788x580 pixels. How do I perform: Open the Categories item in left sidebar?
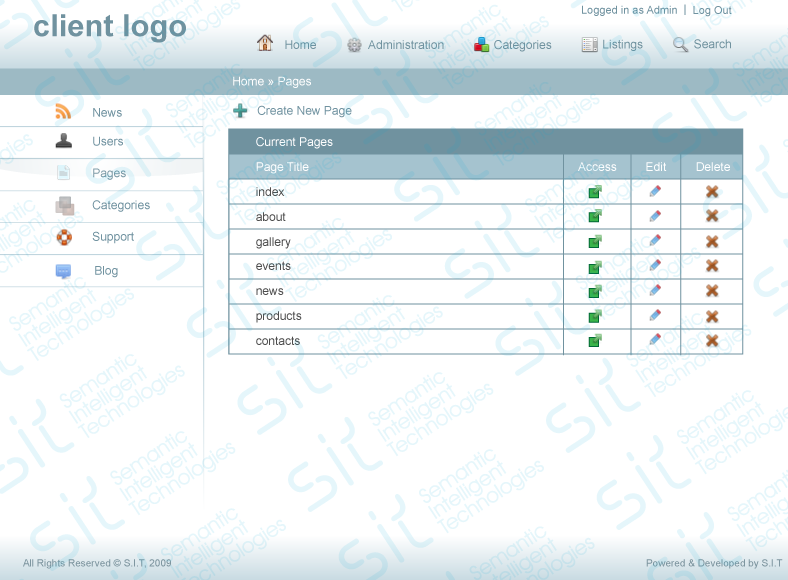tap(121, 205)
